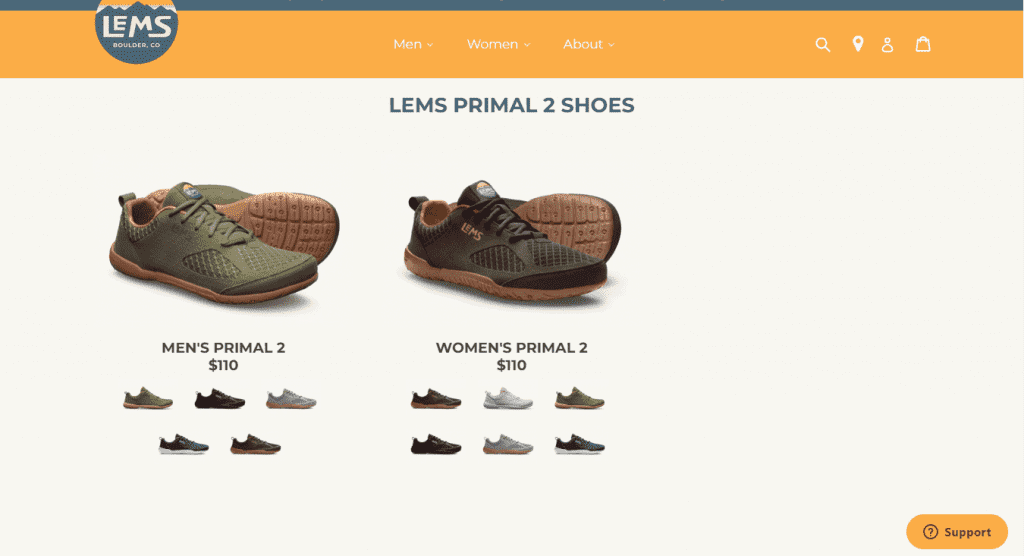Open the search magnifier icon

822,44
